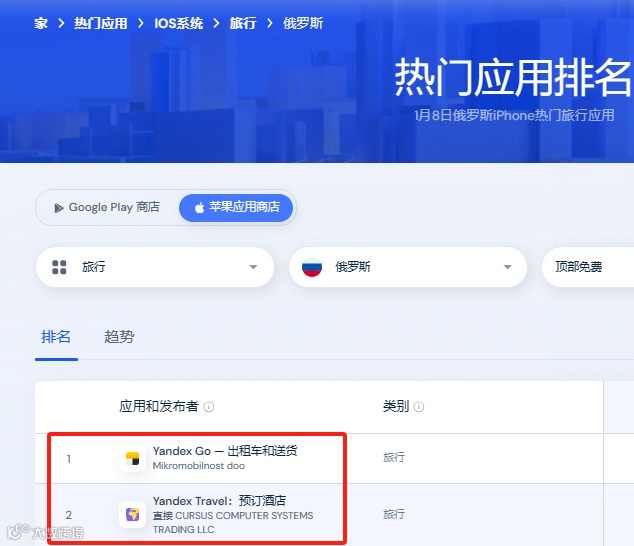The height and width of the screenshot is (546, 634).
Task: Click the 俄罗斯 breadcrumb item
Action: pyautogui.click(x=303, y=23)
